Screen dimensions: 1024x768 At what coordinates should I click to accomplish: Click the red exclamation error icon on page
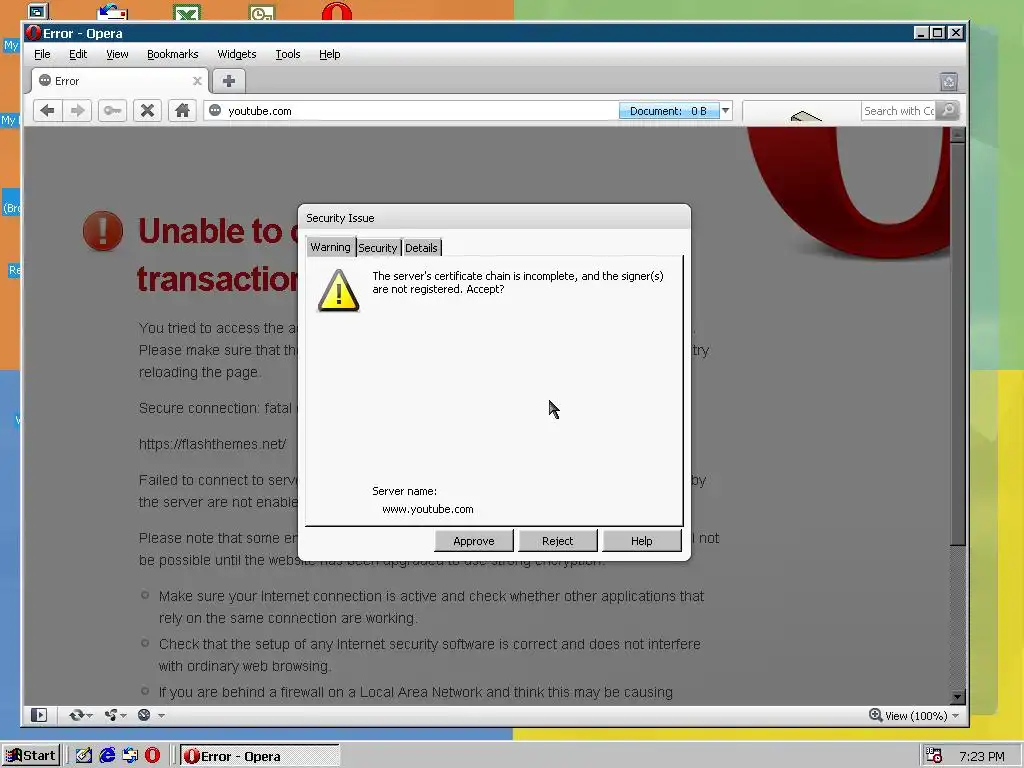coord(103,231)
